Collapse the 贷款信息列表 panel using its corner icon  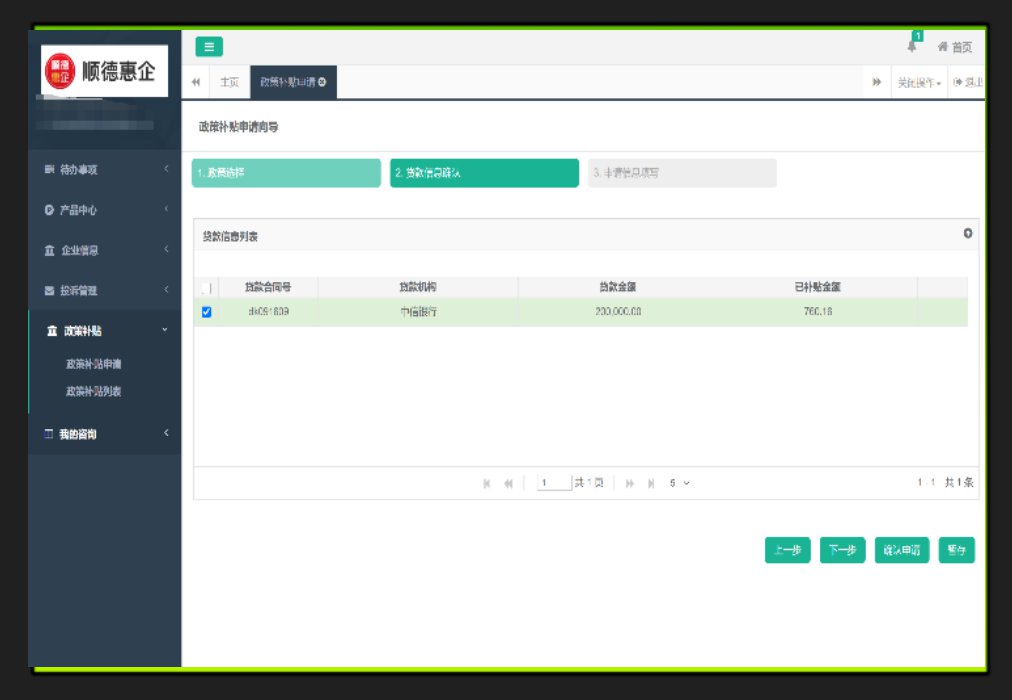pos(967,233)
